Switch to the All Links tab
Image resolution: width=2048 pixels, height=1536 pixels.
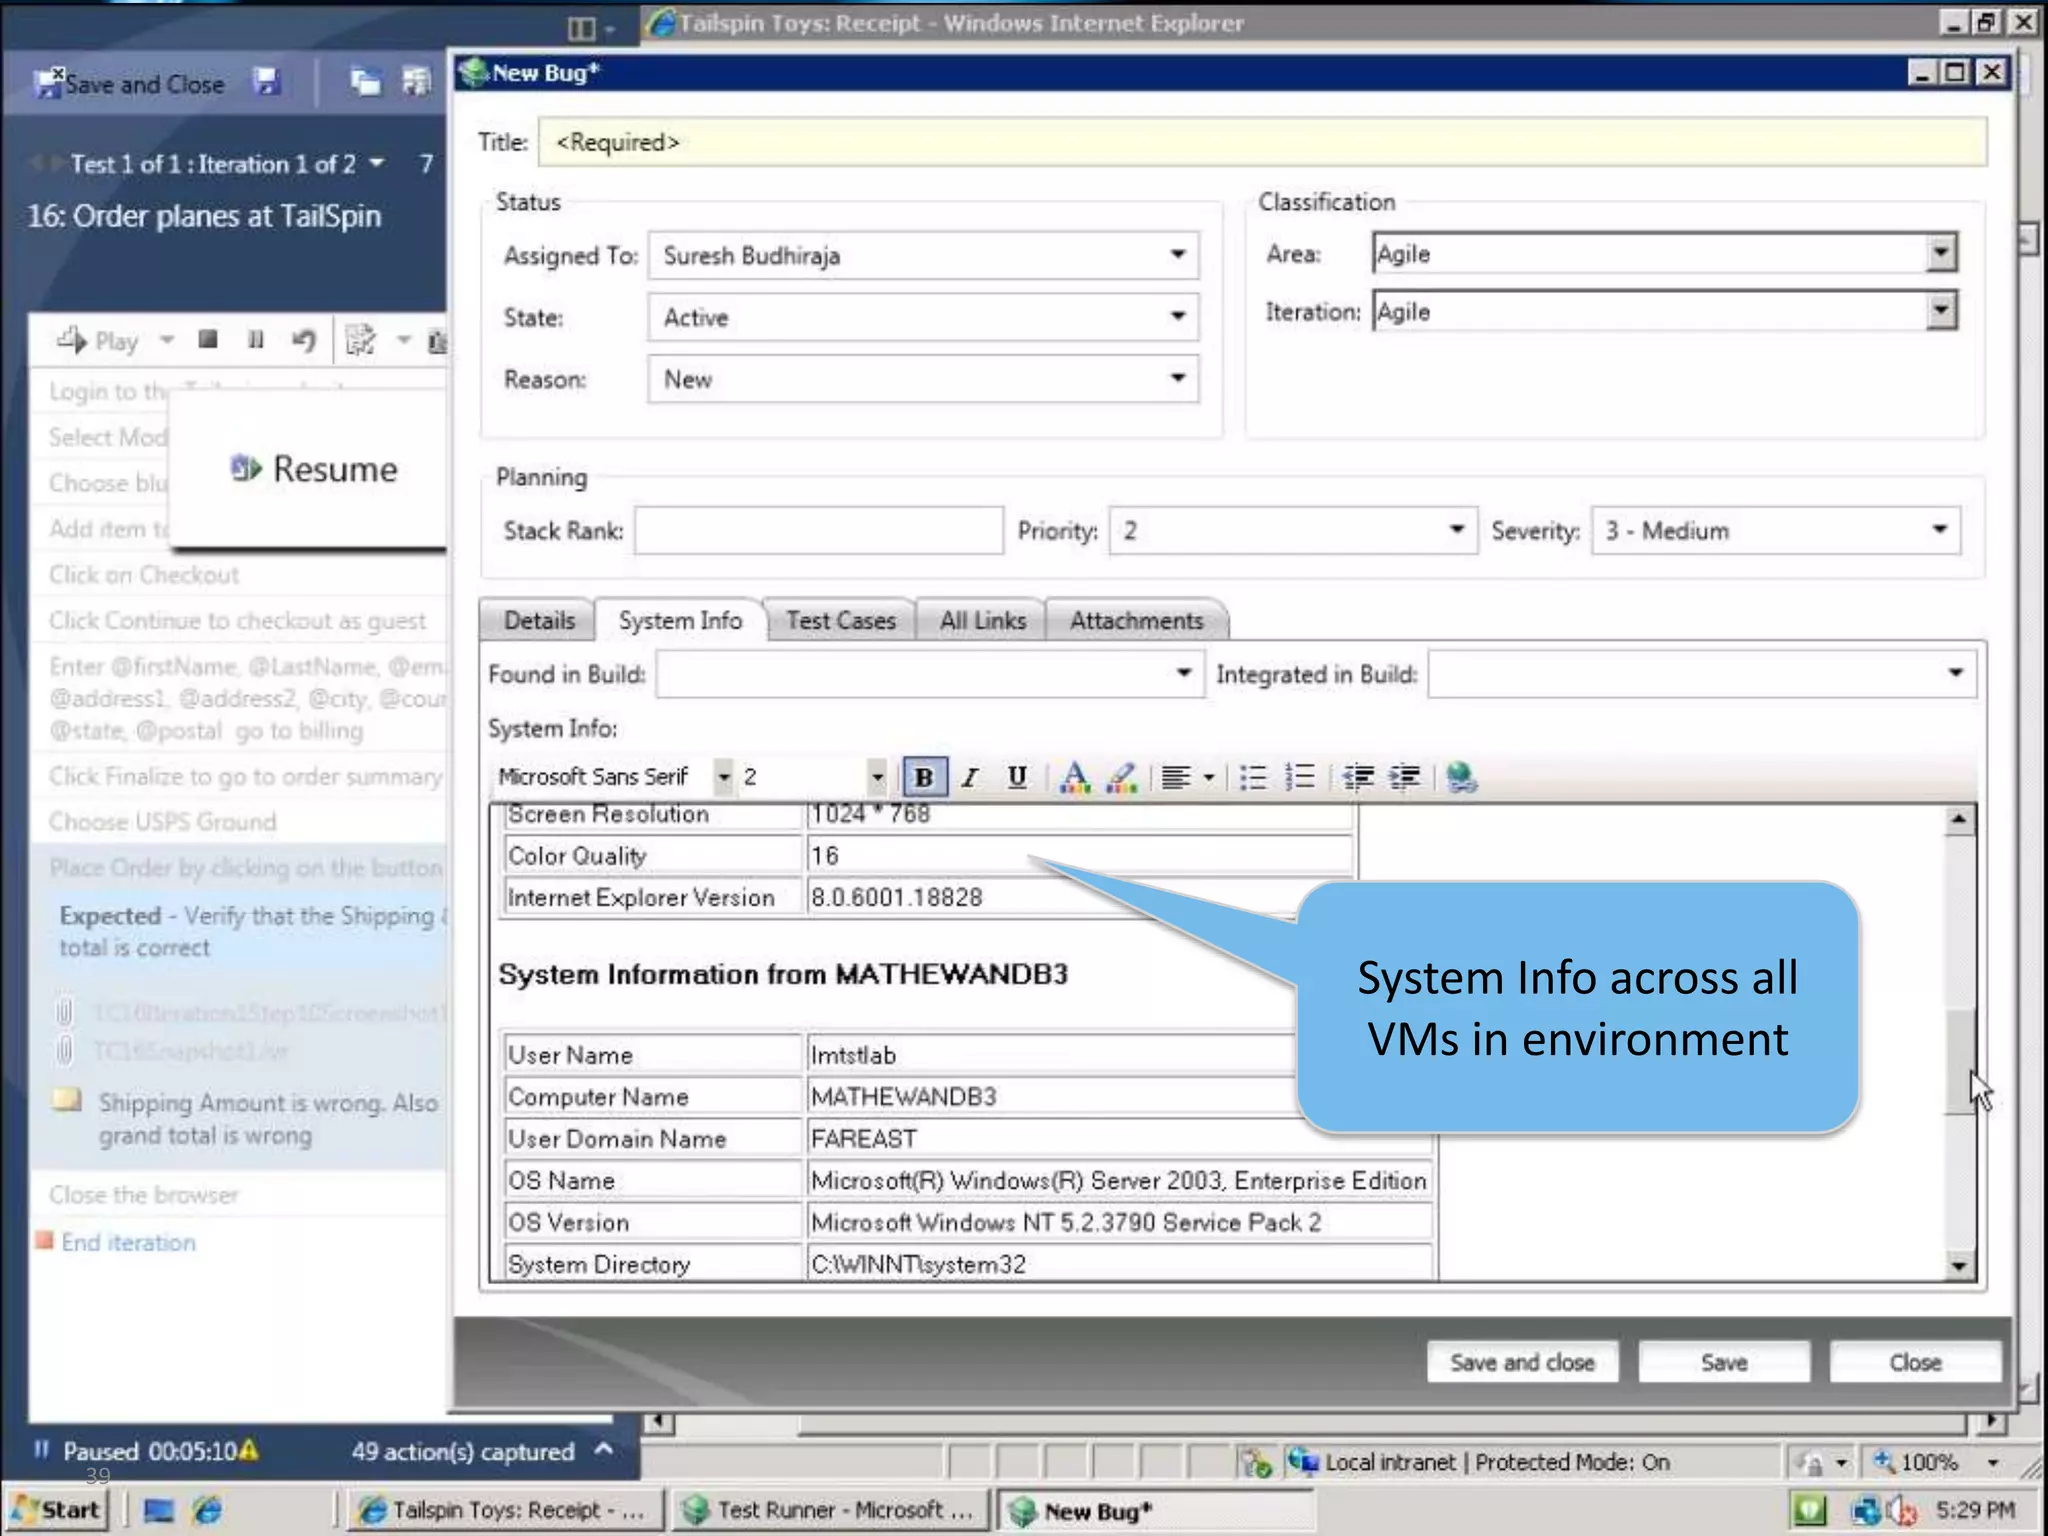point(982,621)
